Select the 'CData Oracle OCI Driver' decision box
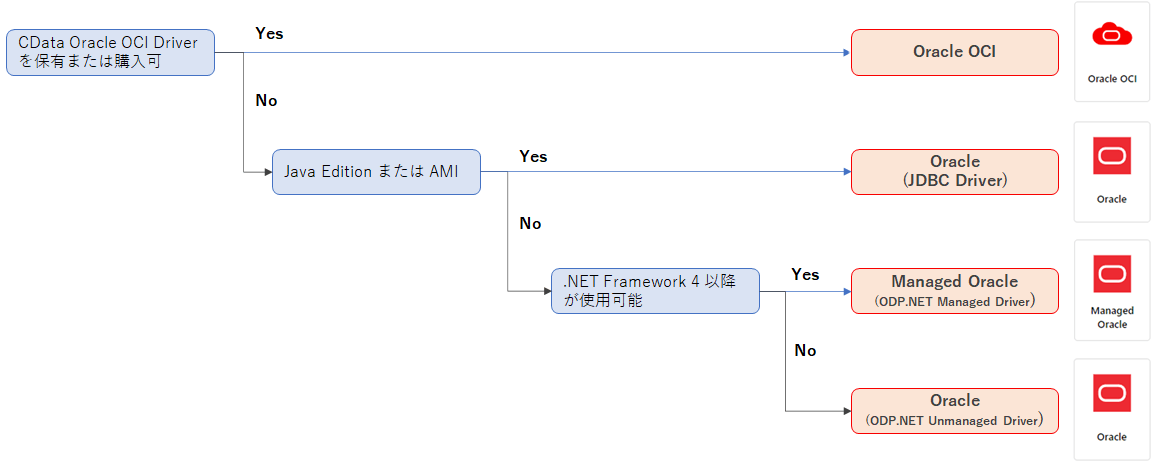Image resolution: width=1152 pixels, height=462 pixels. tap(111, 52)
